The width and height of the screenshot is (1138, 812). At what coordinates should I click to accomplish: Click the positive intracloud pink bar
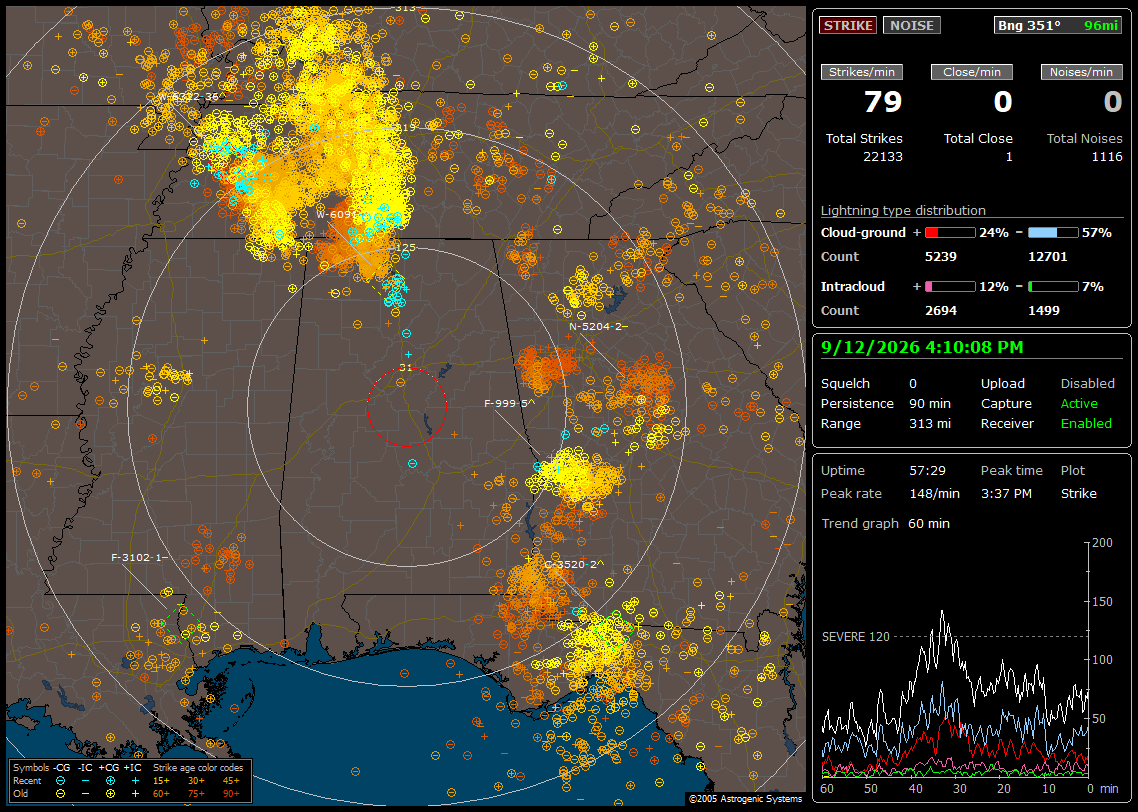(x=950, y=287)
